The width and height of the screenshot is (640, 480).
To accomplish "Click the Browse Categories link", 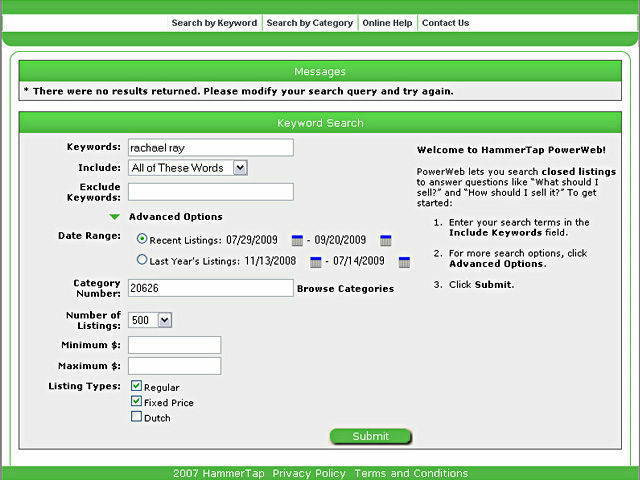I will click(x=345, y=289).
